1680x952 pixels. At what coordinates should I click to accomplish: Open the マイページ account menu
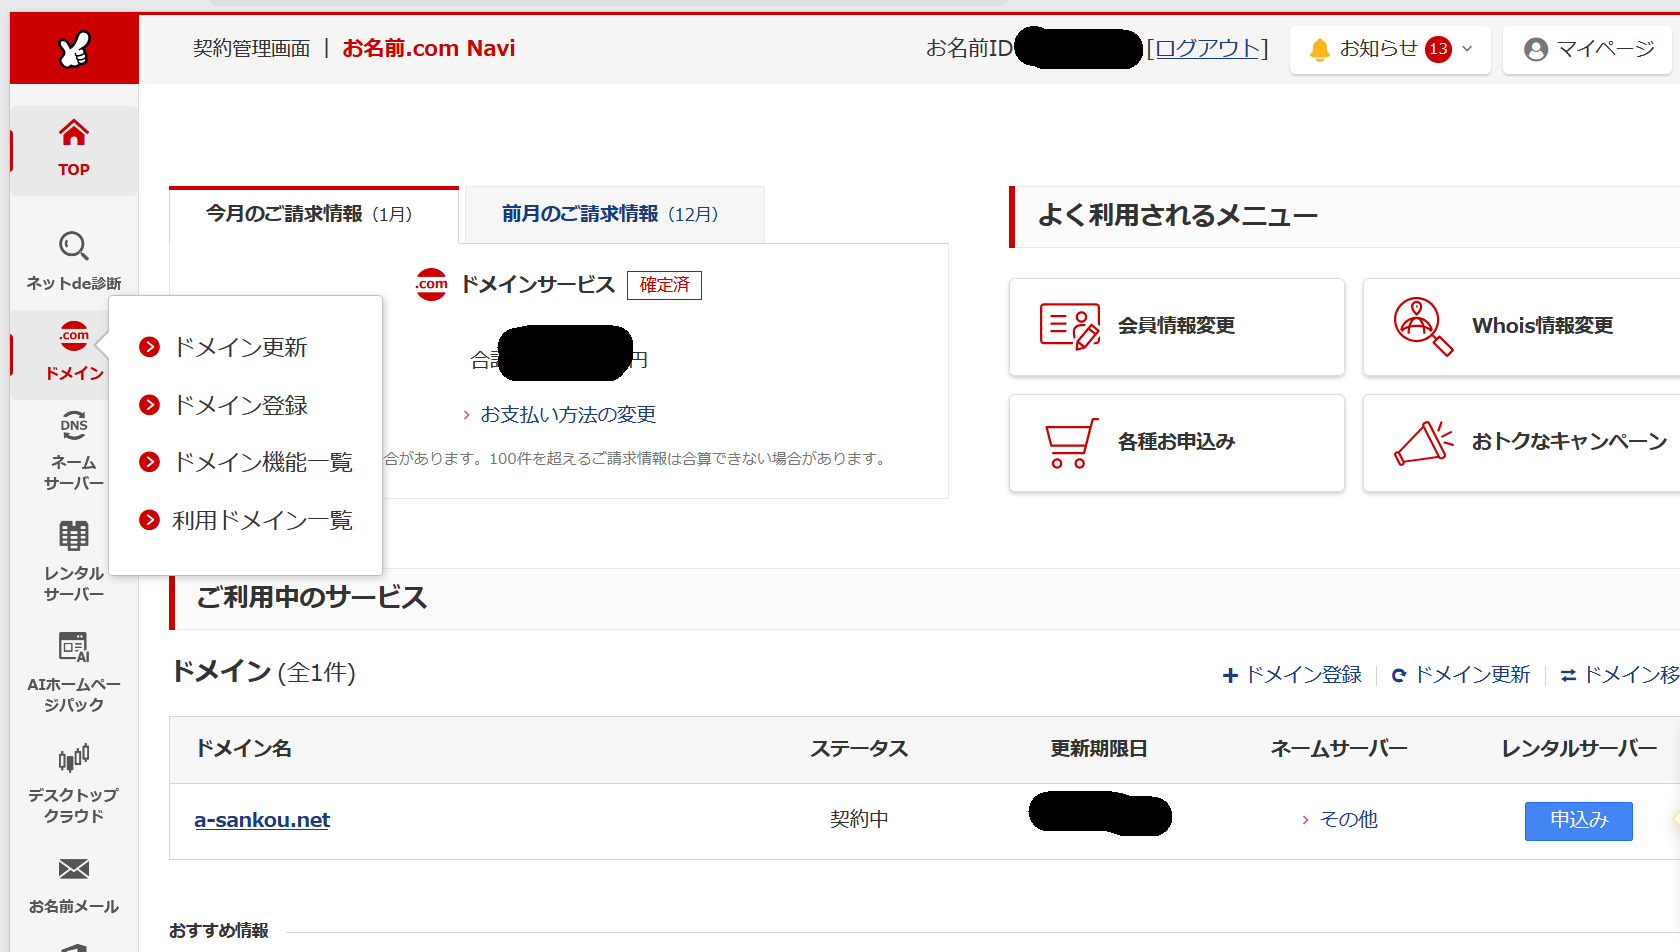(1588, 49)
